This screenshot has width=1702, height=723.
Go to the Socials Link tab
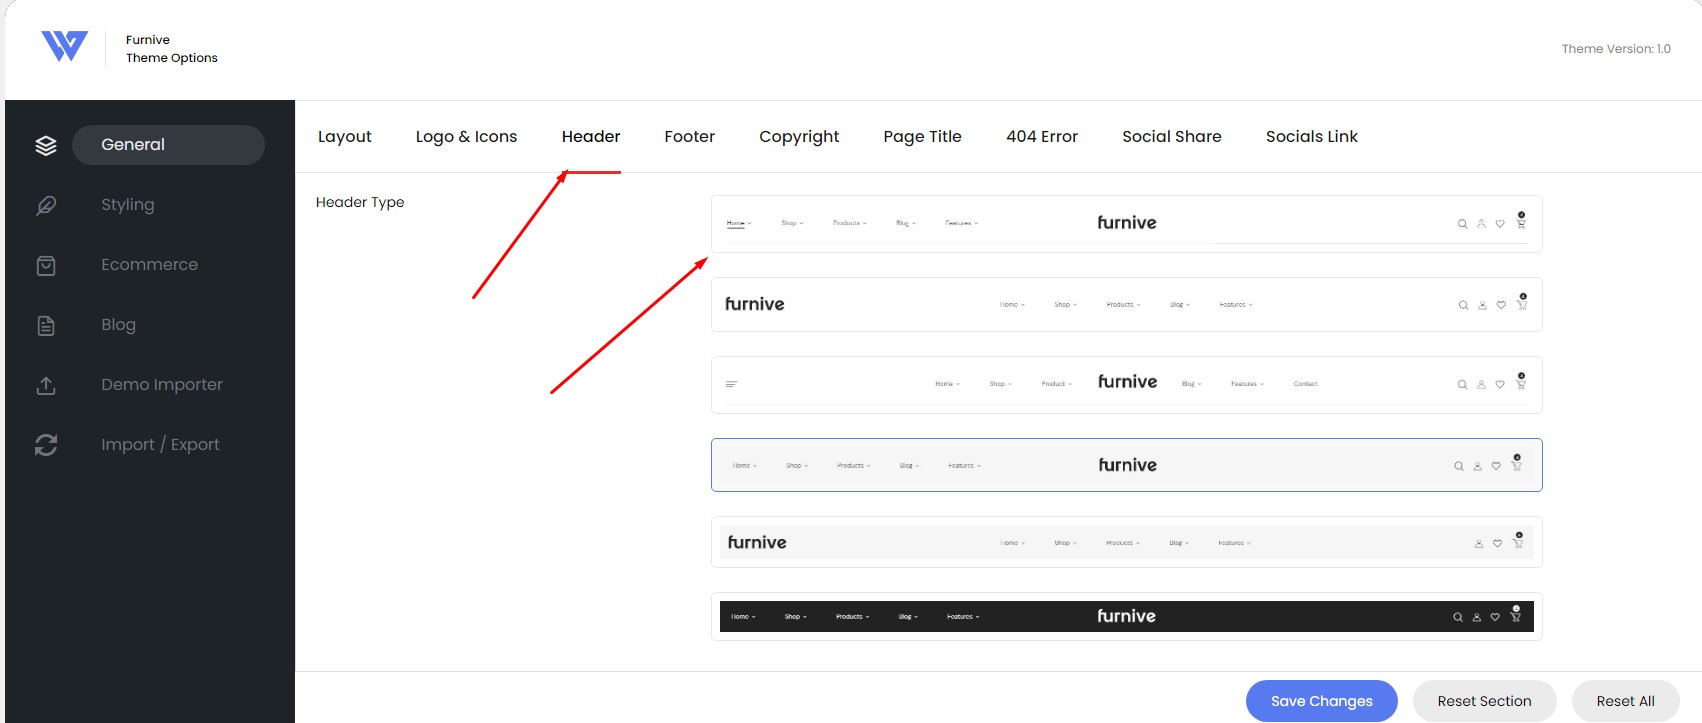[1311, 137]
